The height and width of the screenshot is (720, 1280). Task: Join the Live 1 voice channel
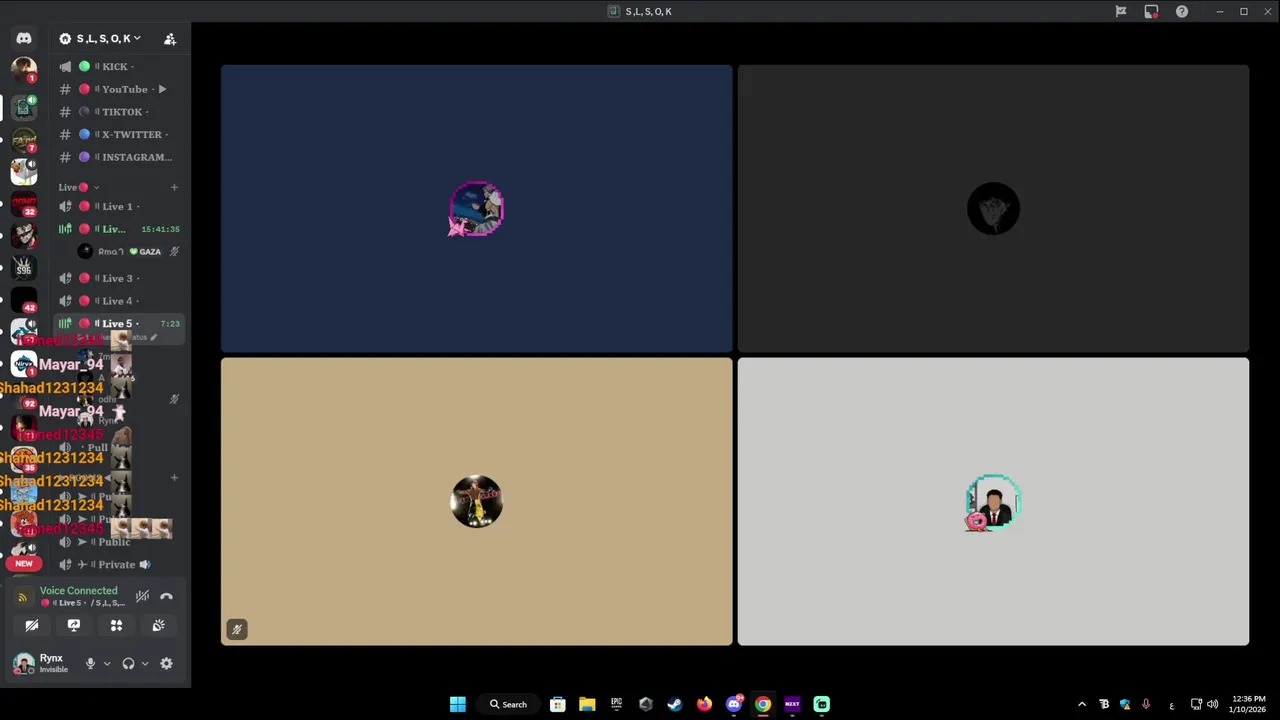pos(118,206)
